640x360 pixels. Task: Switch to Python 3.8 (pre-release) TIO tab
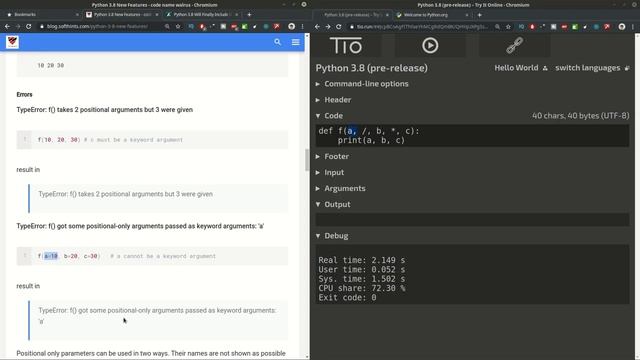353,15
